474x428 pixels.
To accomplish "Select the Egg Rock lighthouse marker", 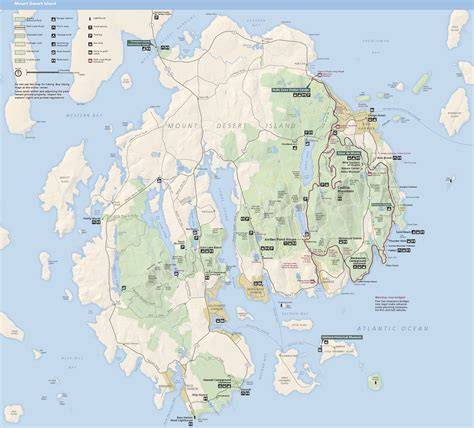I will click(x=451, y=180).
